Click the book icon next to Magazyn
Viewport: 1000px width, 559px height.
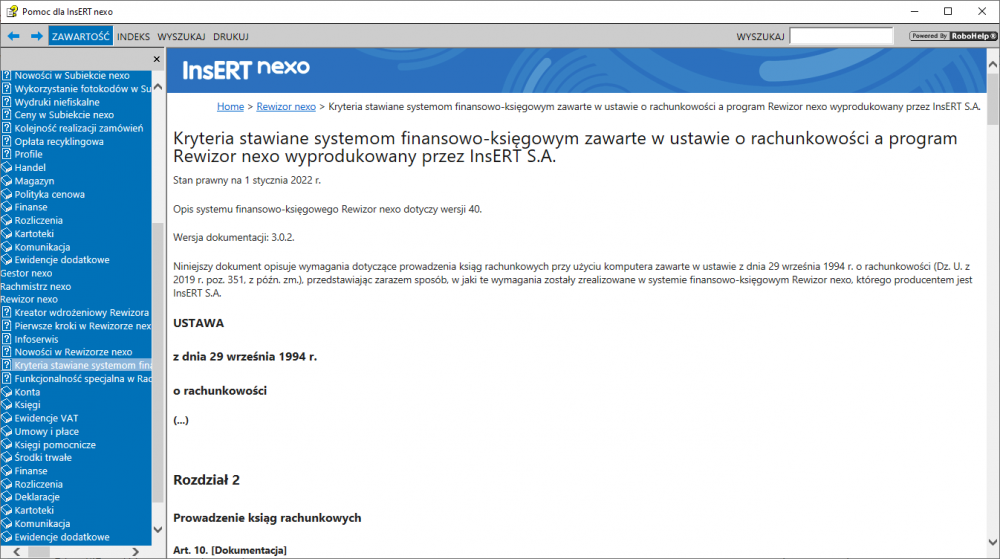point(6,181)
